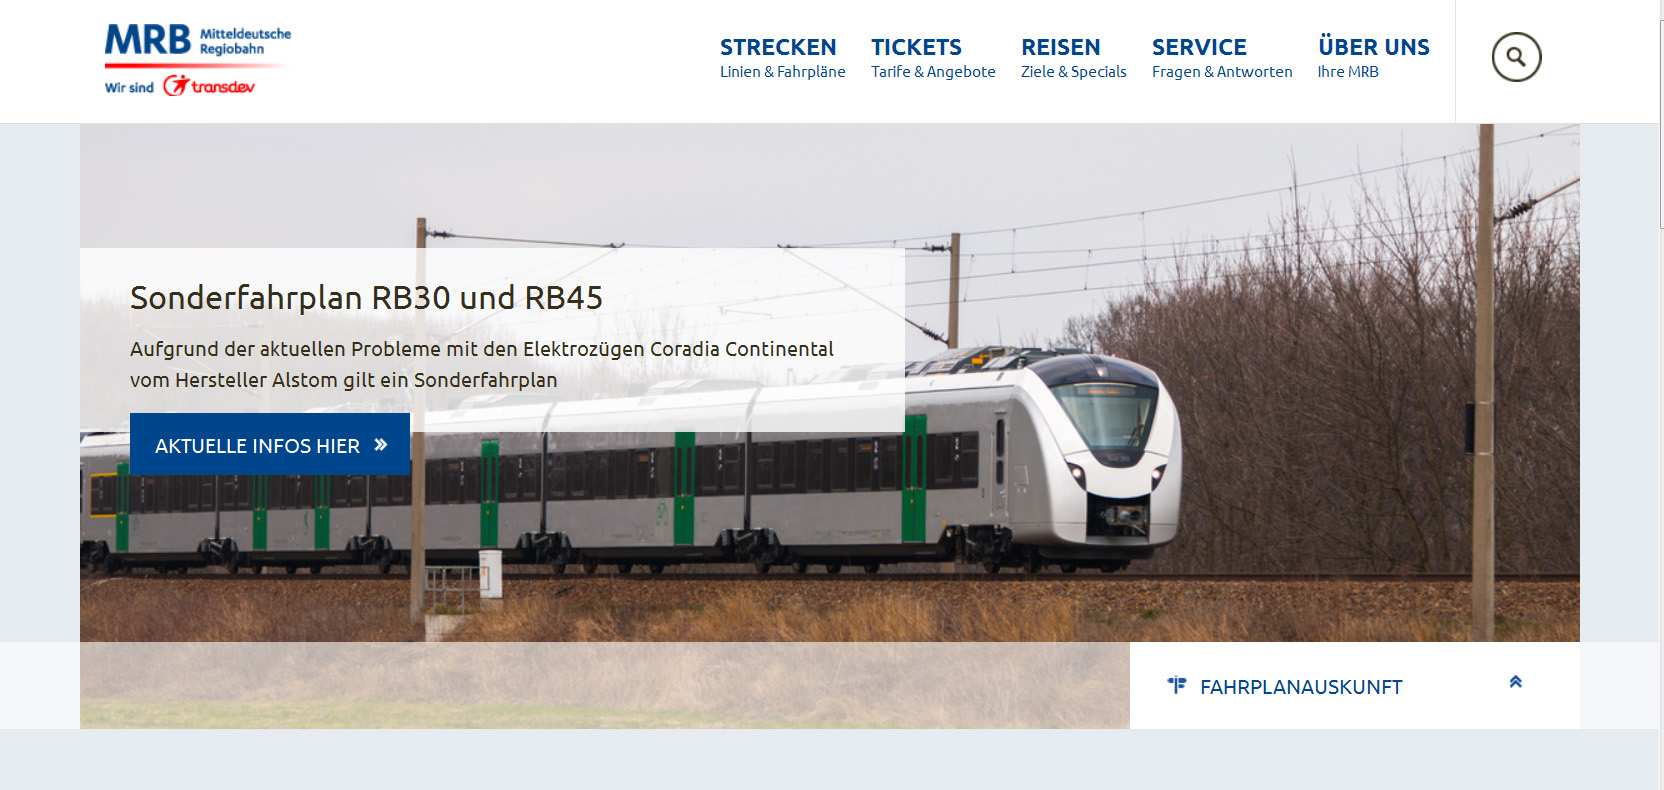The width and height of the screenshot is (1664, 790).
Task: Open the REISEN menu
Action: [x=1060, y=47]
